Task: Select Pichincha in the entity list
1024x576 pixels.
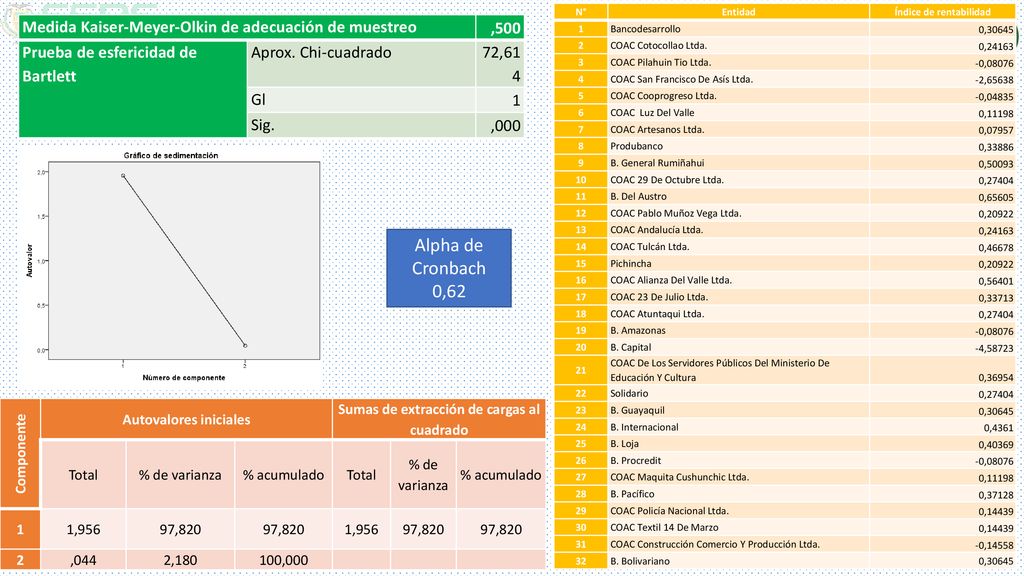Action: pyautogui.click(x=631, y=264)
